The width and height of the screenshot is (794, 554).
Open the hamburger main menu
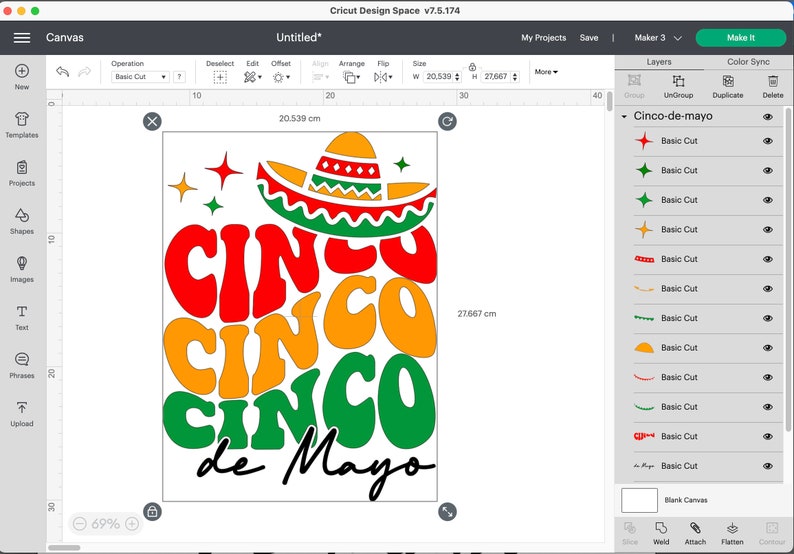point(22,37)
